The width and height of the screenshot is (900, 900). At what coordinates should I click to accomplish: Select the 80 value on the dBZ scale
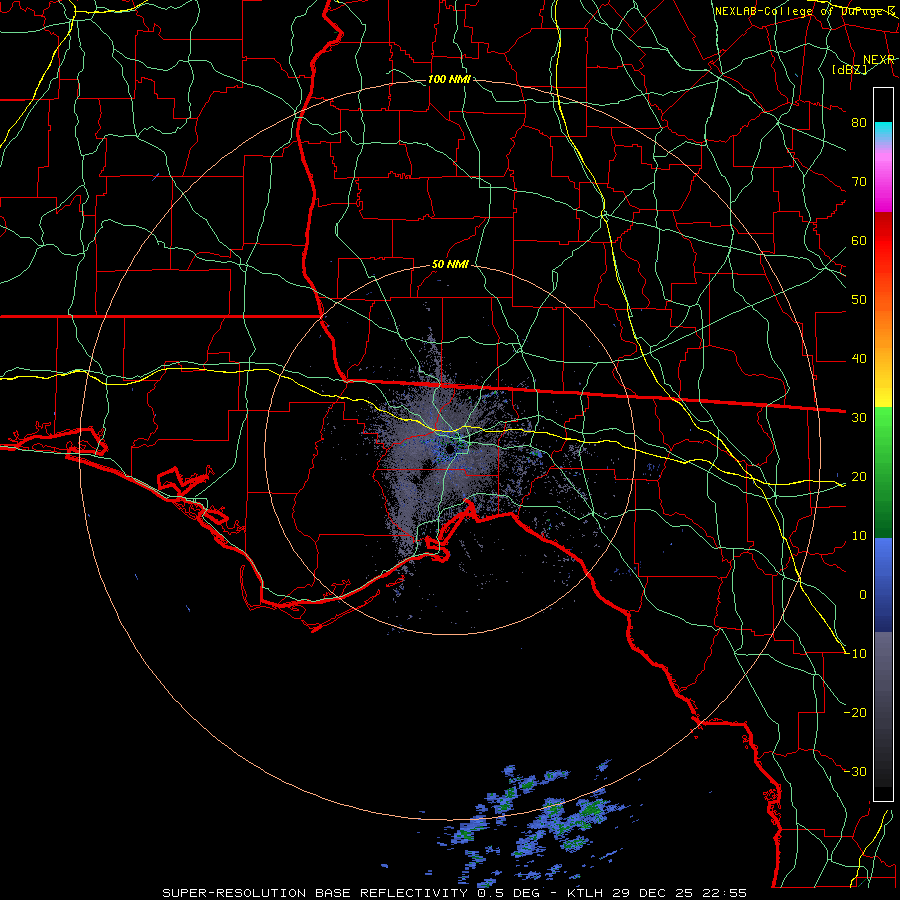click(859, 122)
